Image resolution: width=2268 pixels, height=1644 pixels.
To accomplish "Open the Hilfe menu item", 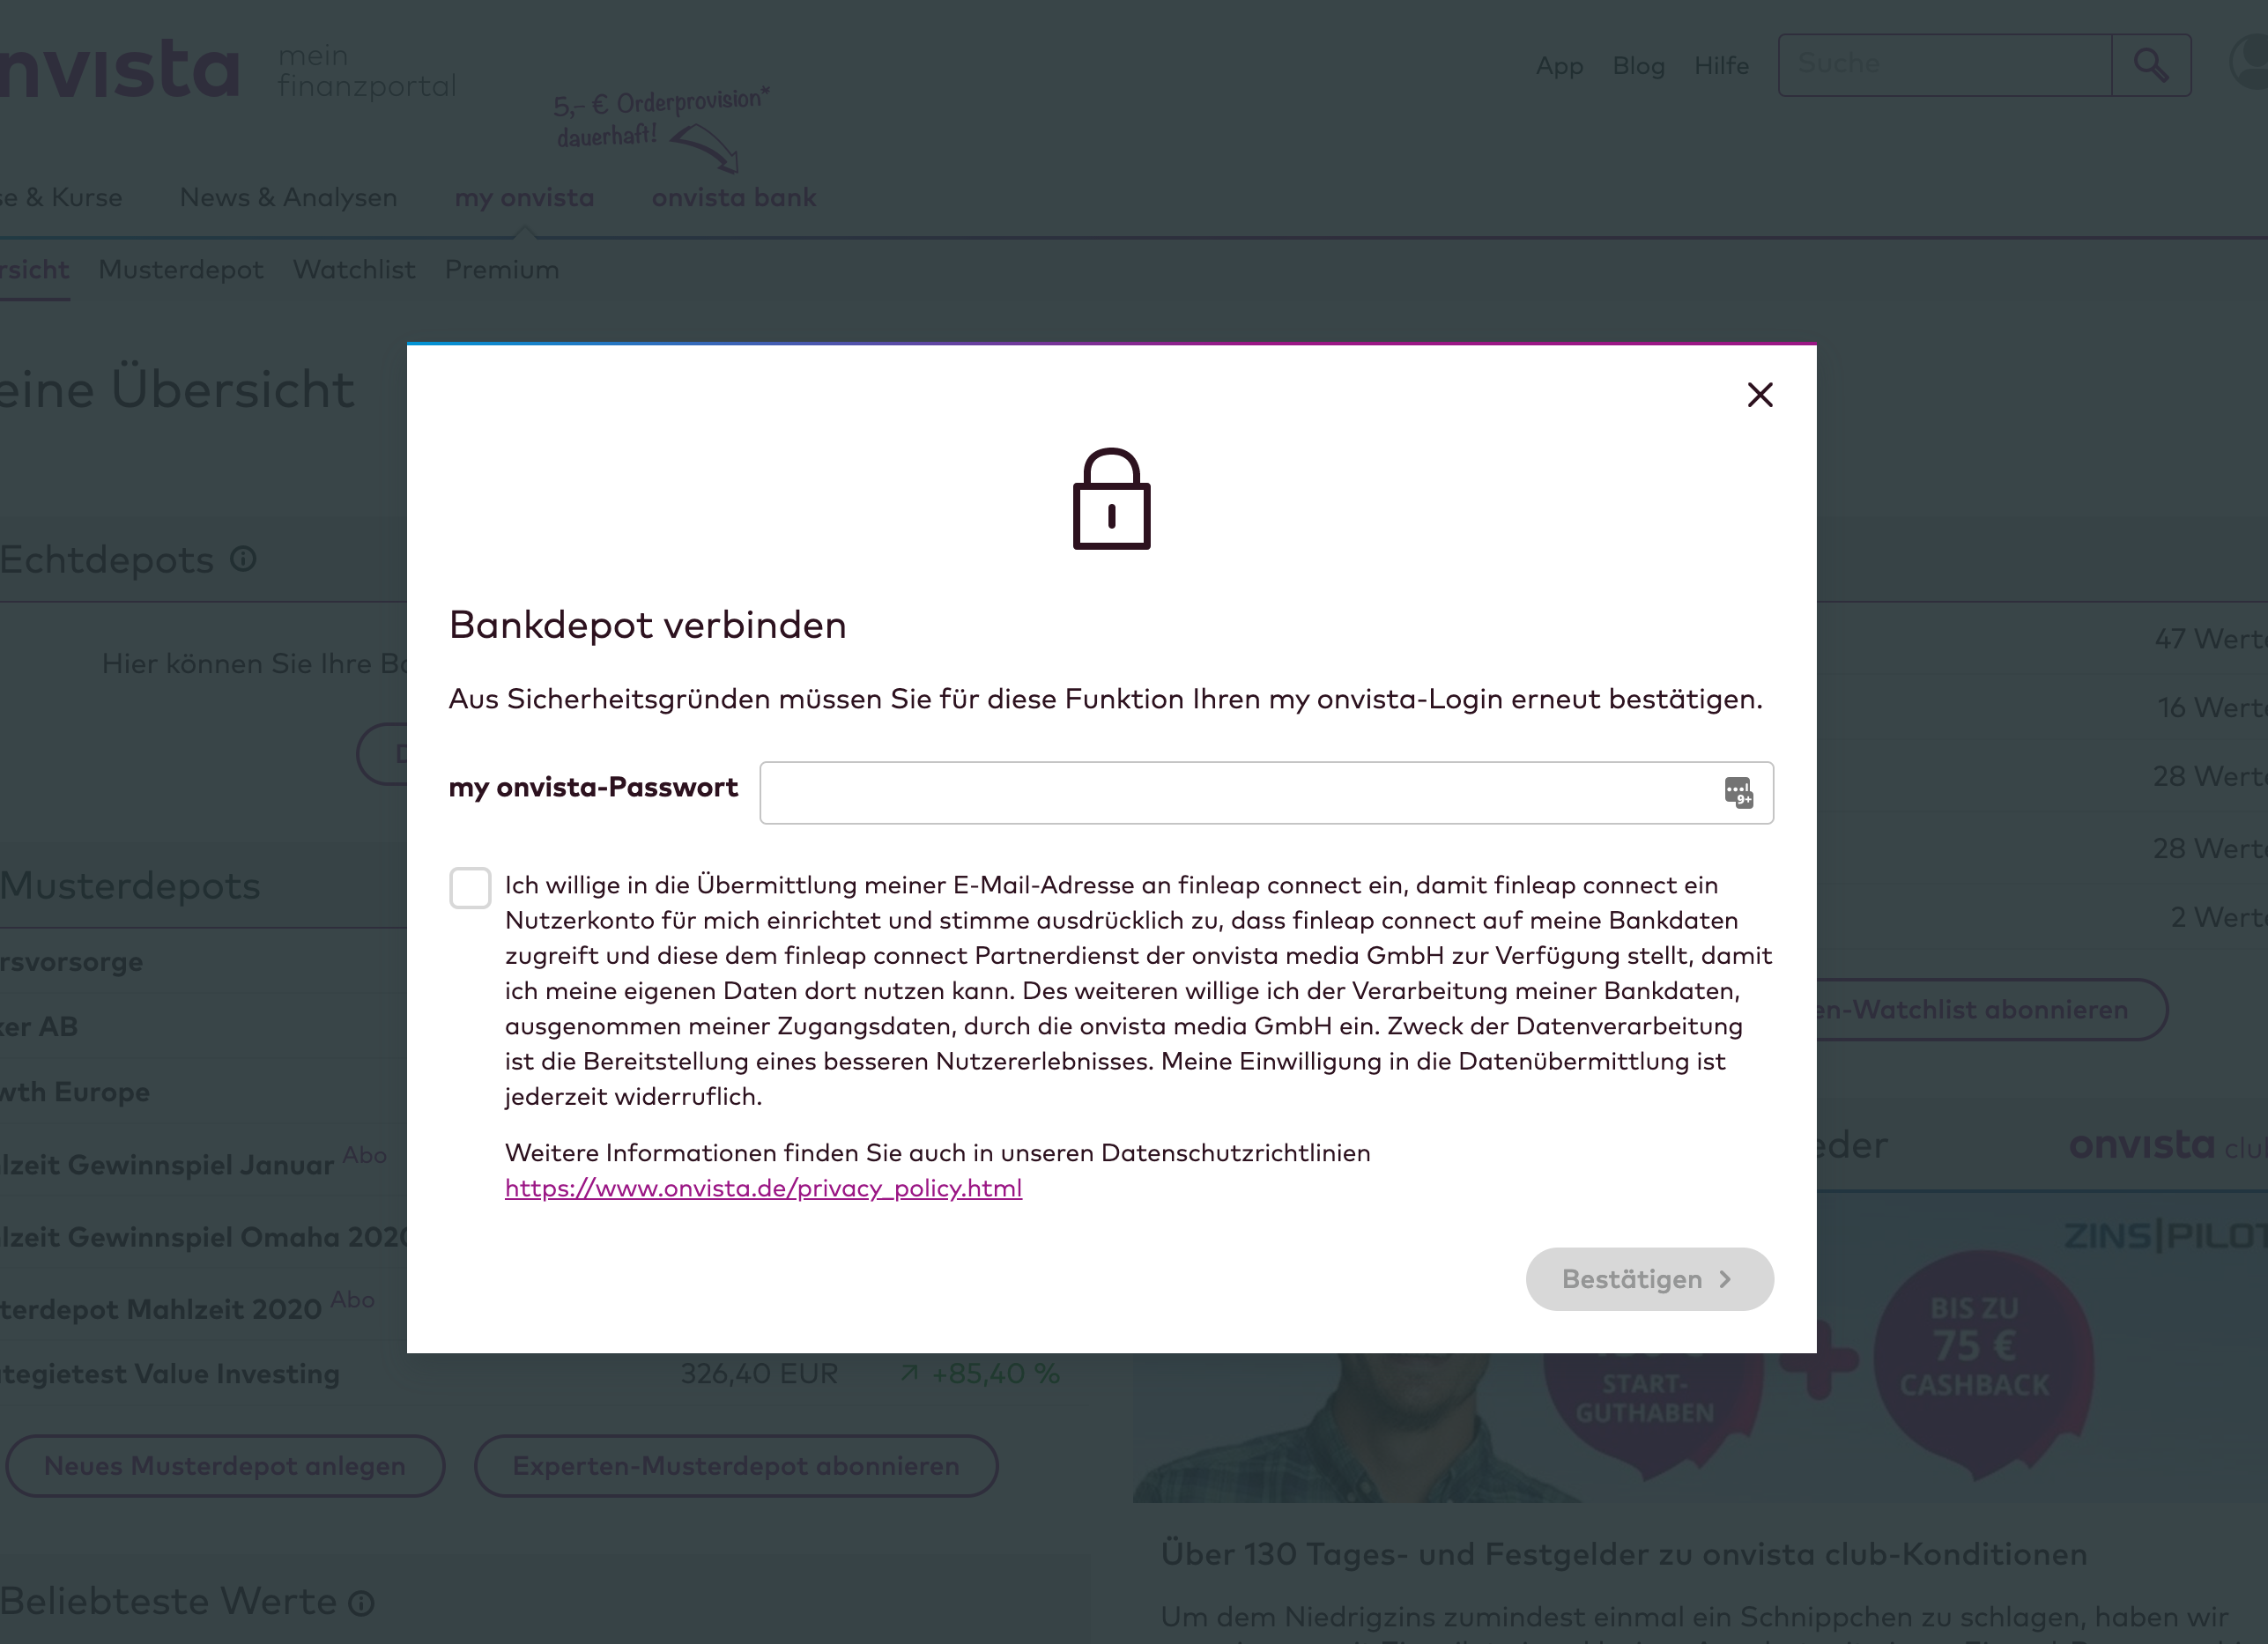I will coord(1722,65).
